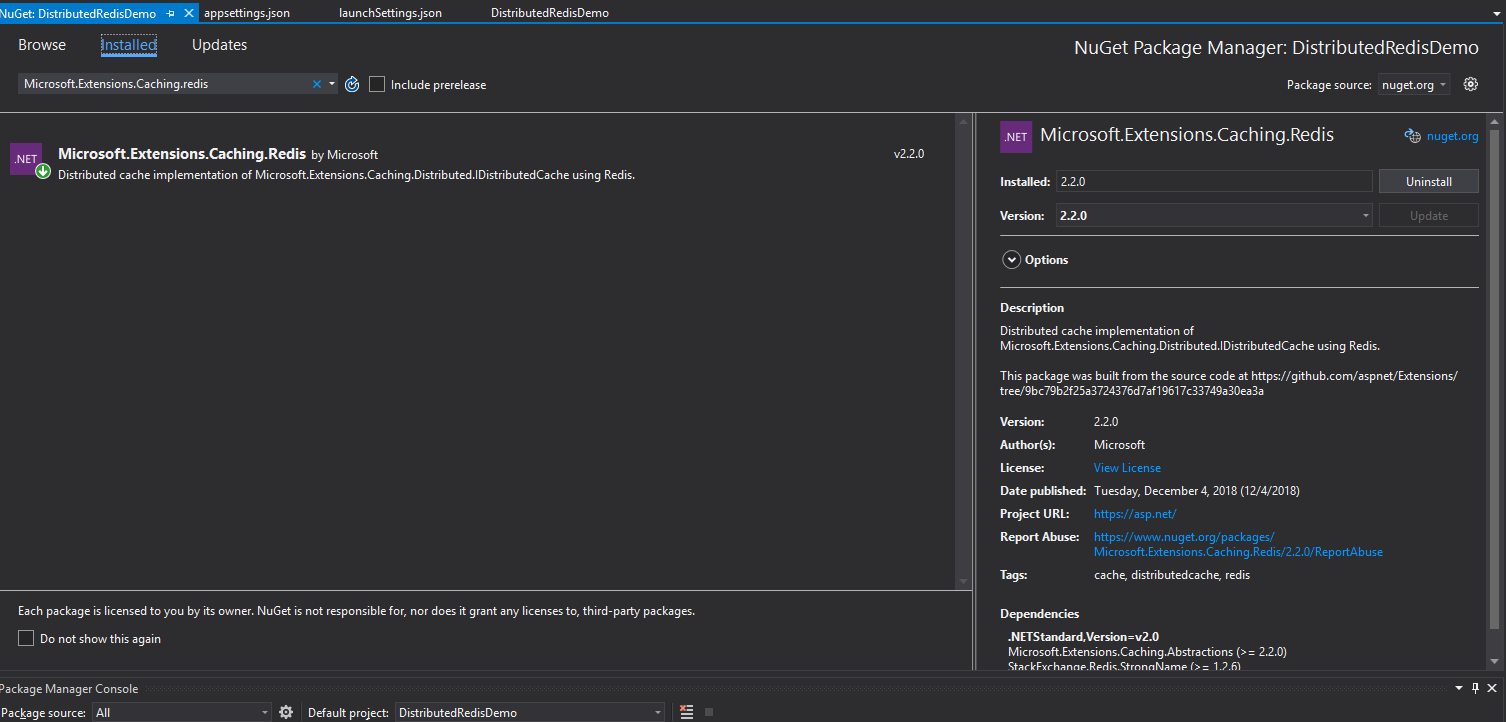1506x722 pixels.
Task: Click the .NET logo in the details pane
Action: (x=1016, y=137)
